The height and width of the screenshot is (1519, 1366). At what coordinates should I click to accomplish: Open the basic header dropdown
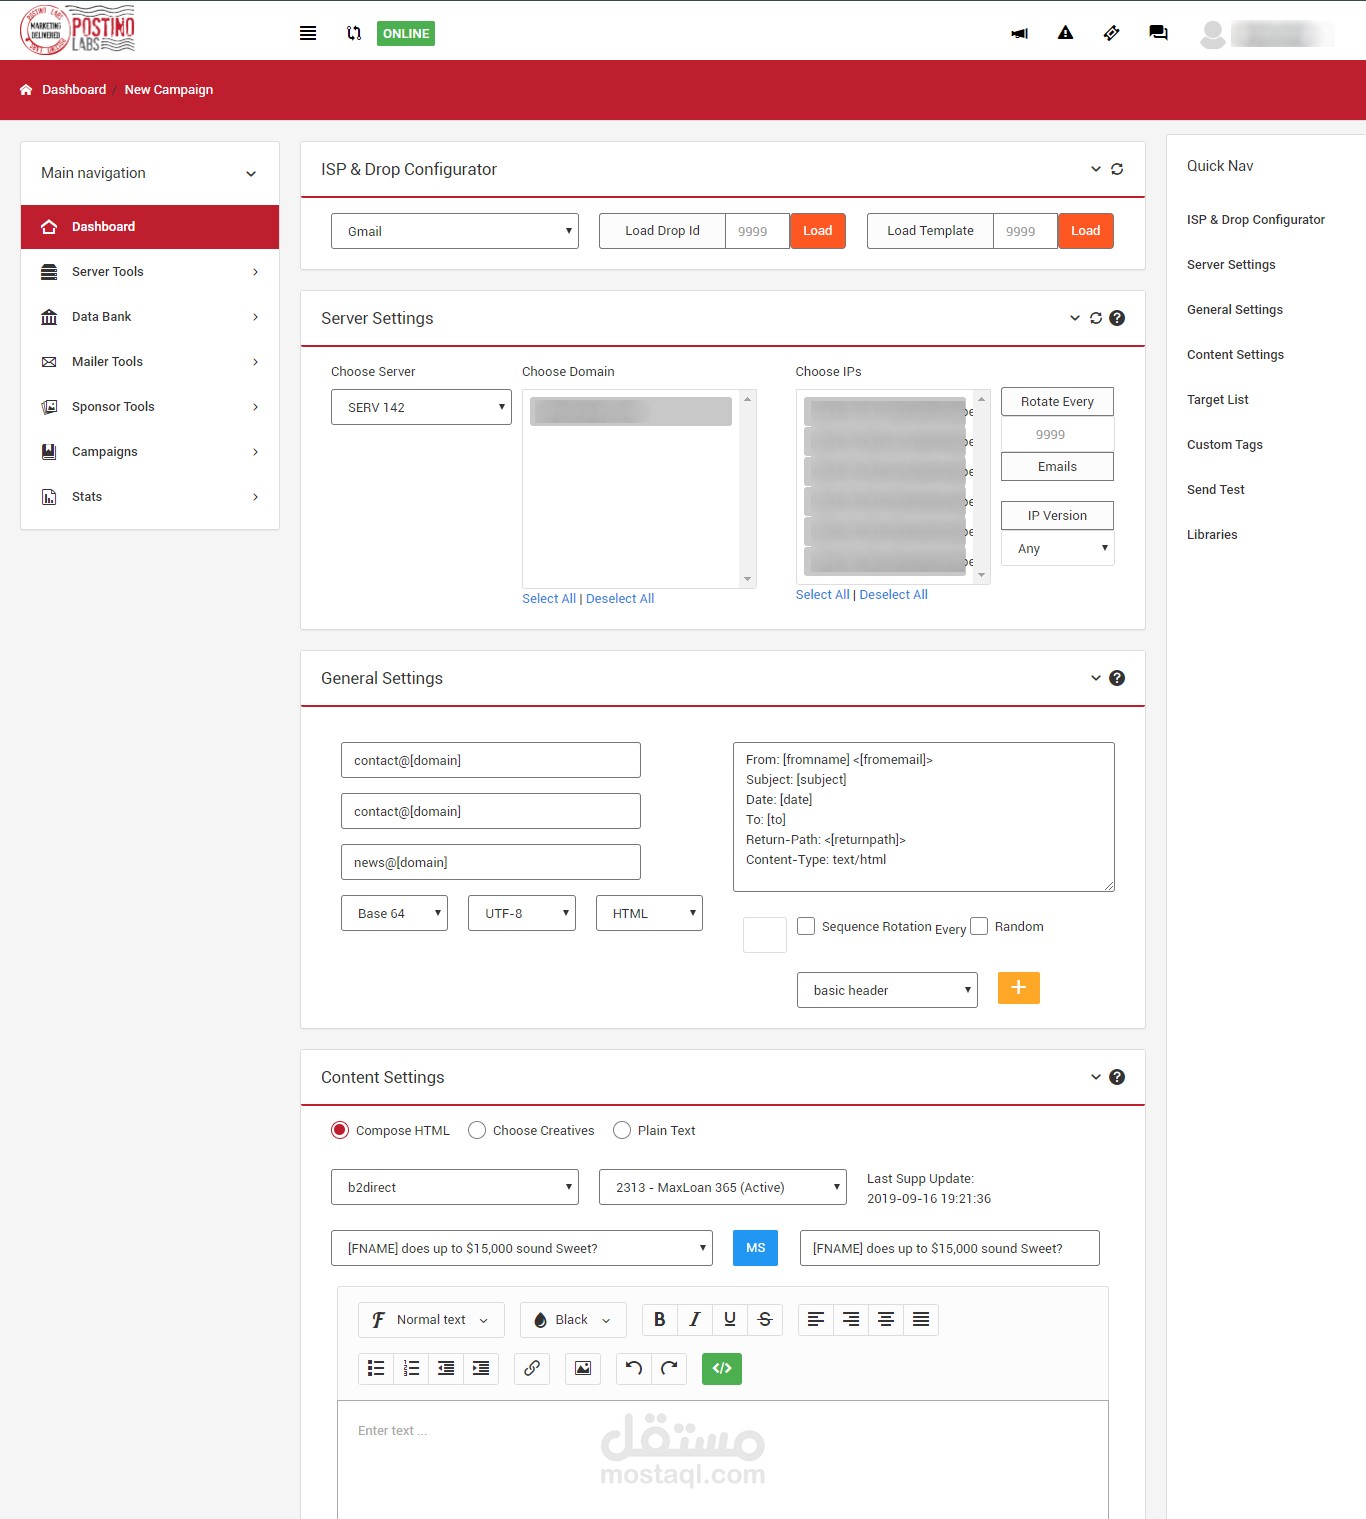point(887,990)
